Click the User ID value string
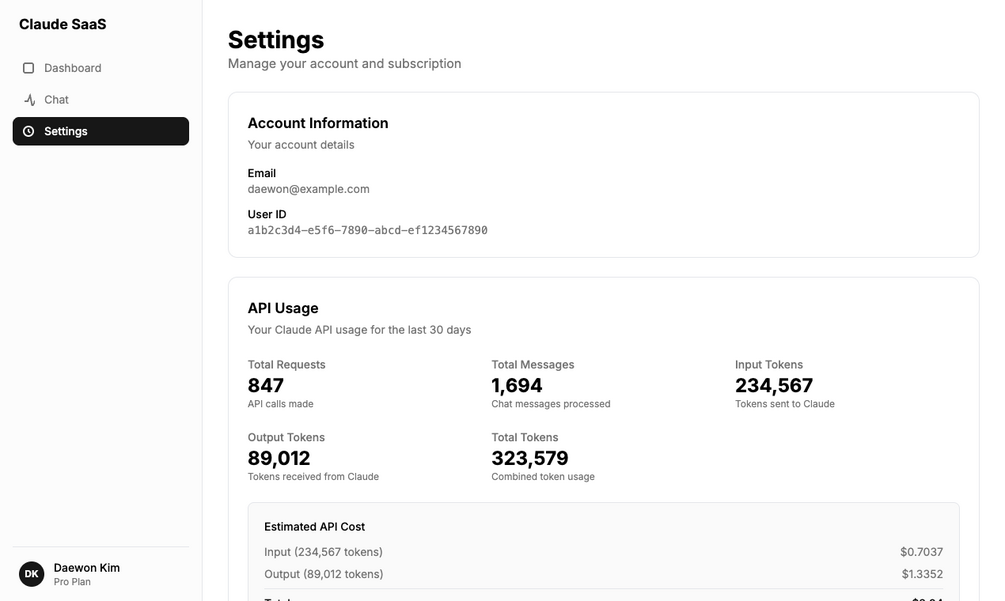 click(367, 230)
